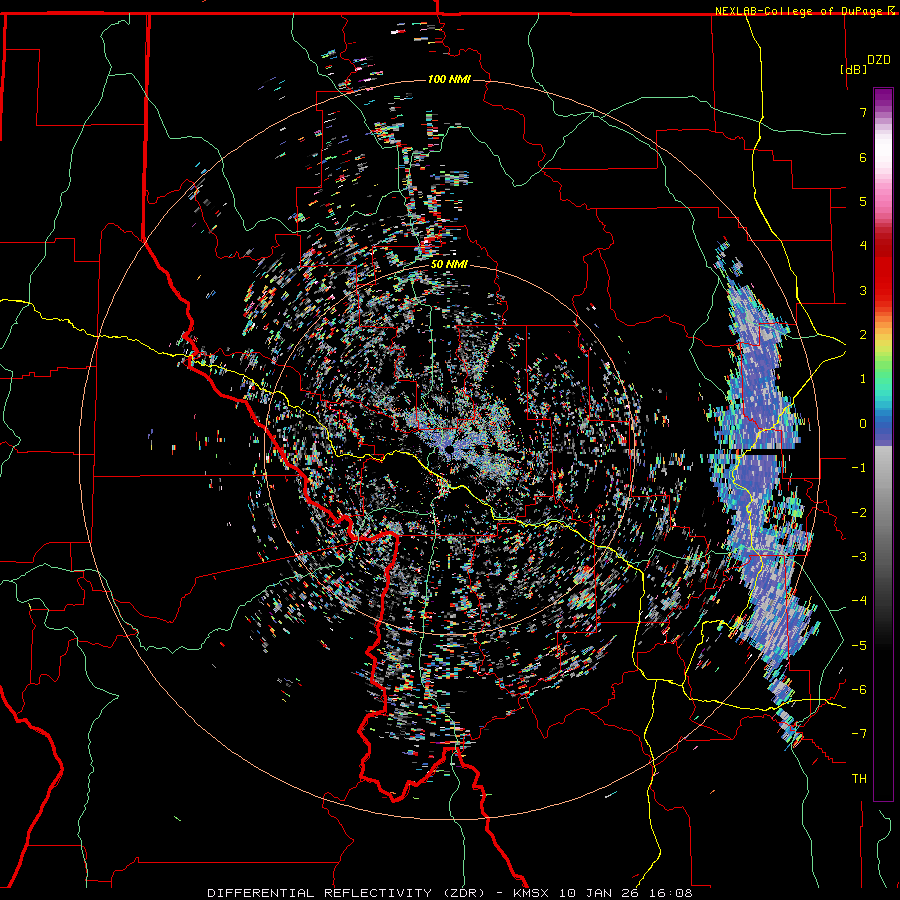
Task: Click the 50 NMI range ring label
Action: coord(449,265)
